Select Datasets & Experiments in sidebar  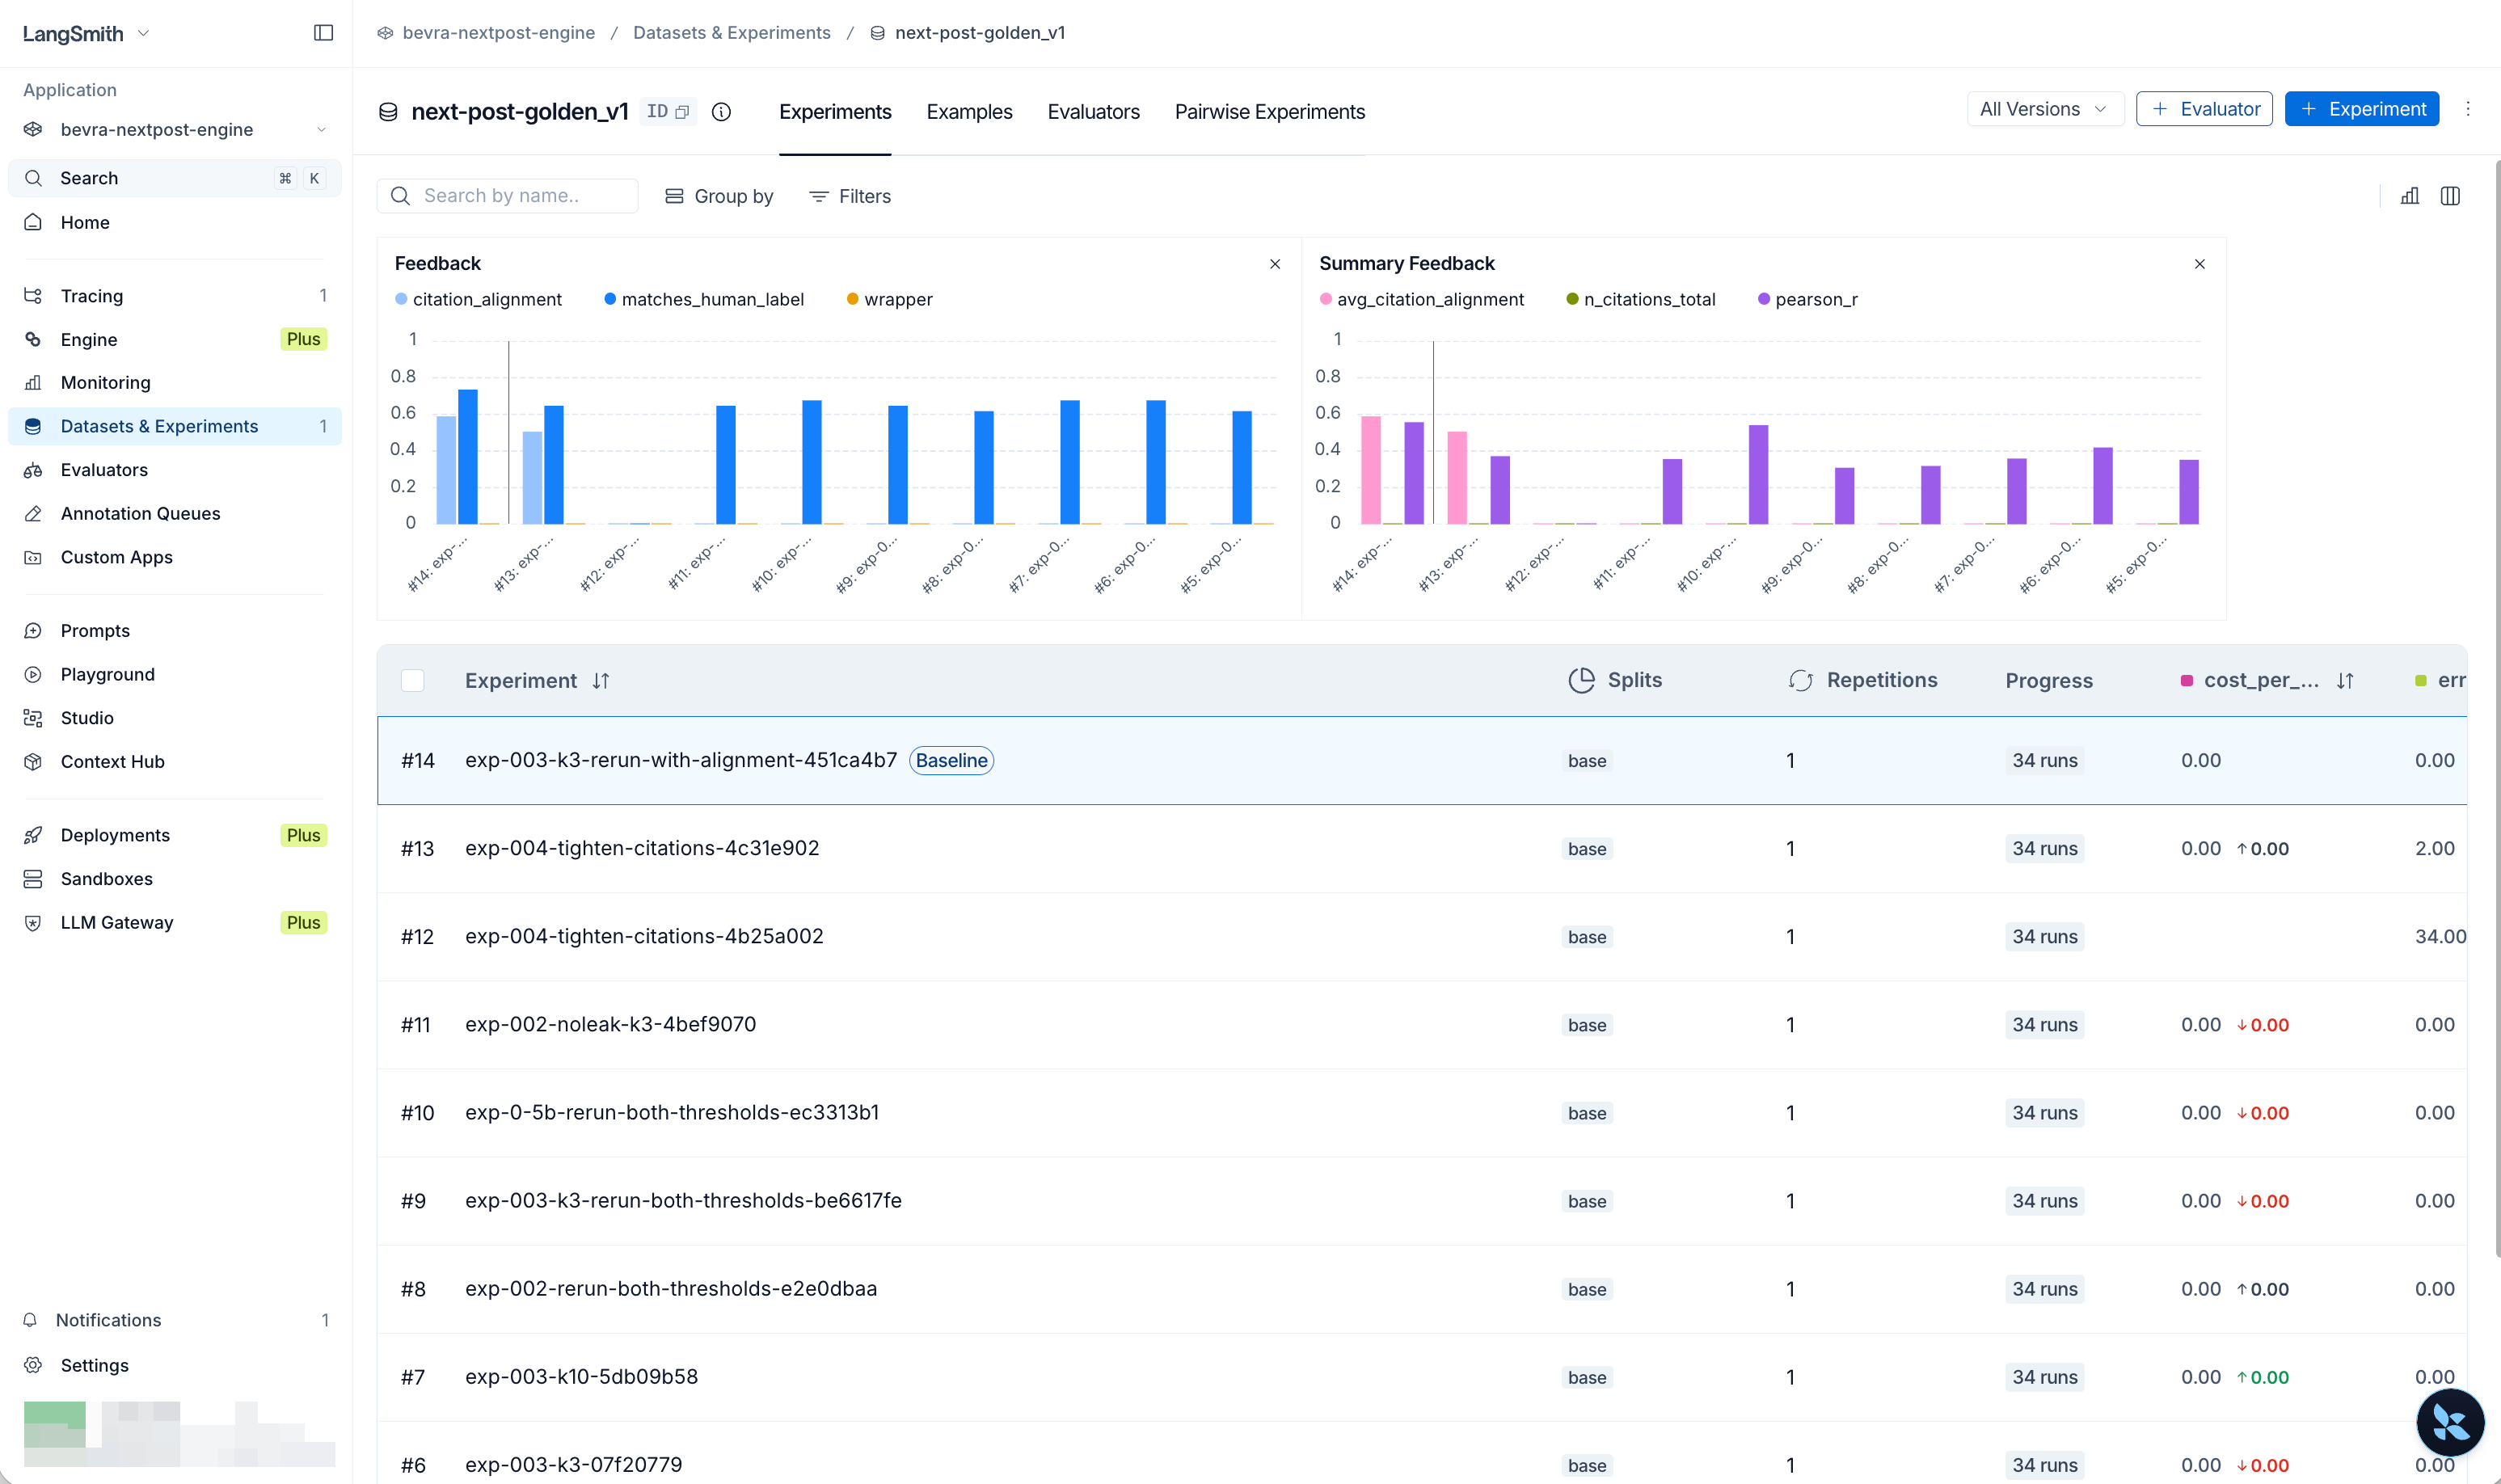click(175, 426)
